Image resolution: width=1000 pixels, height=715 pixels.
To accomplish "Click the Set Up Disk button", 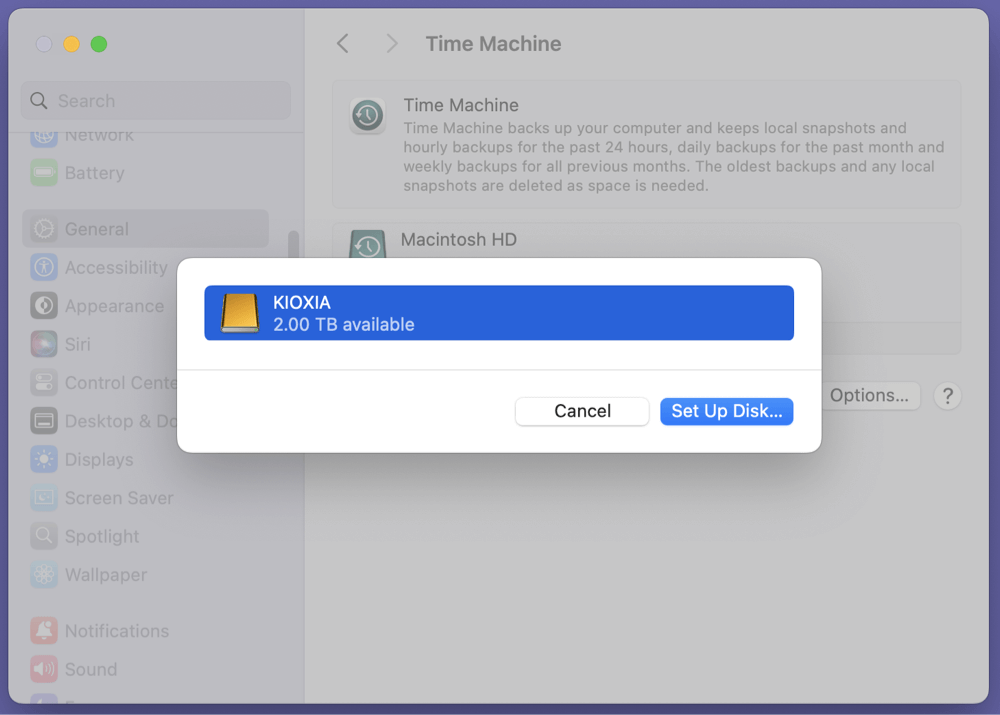I will point(726,411).
